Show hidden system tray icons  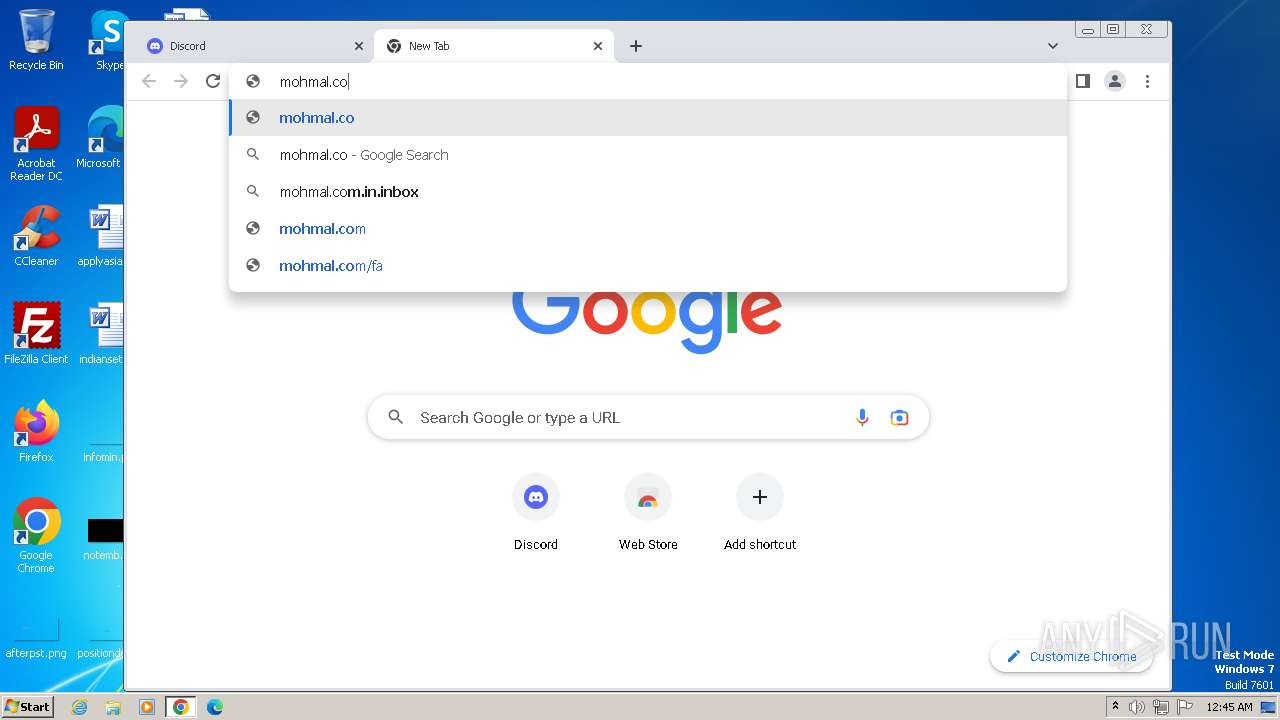pyautogui.click(x=1115, y=707)
